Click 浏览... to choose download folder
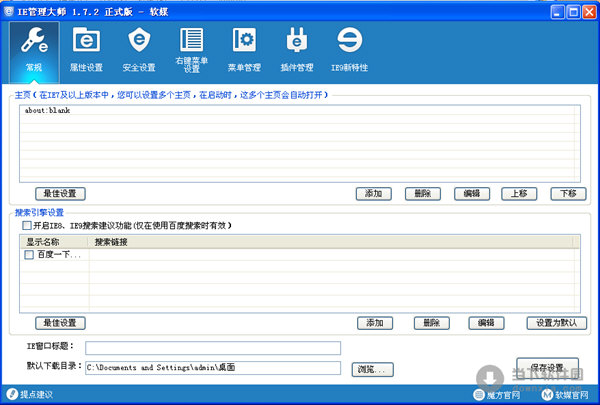The height and width of the screenshot is (405, 600). pyautogui.click(x=372, y=369)
